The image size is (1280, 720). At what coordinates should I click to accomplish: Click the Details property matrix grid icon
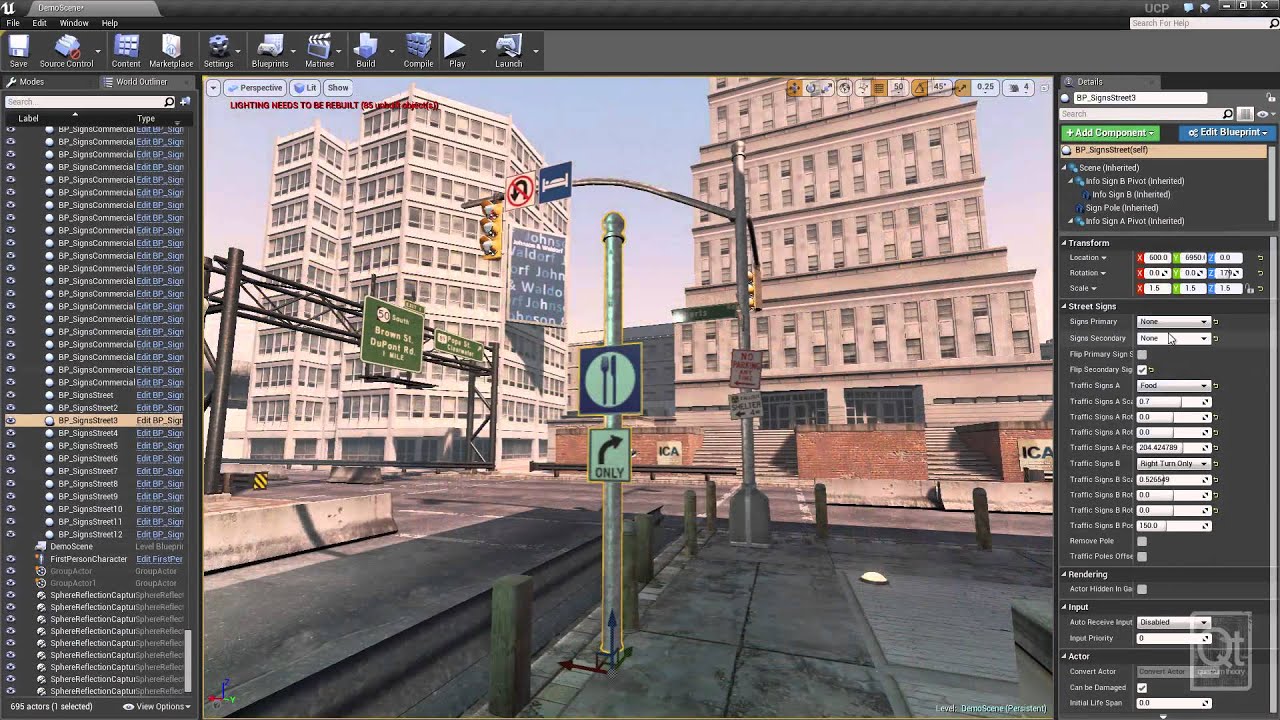point(1245,114)
